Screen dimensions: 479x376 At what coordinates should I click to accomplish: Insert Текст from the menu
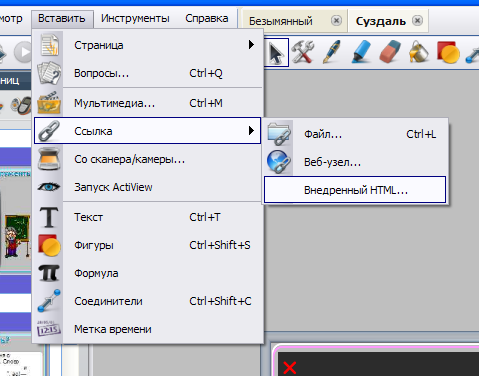(147, 217)
